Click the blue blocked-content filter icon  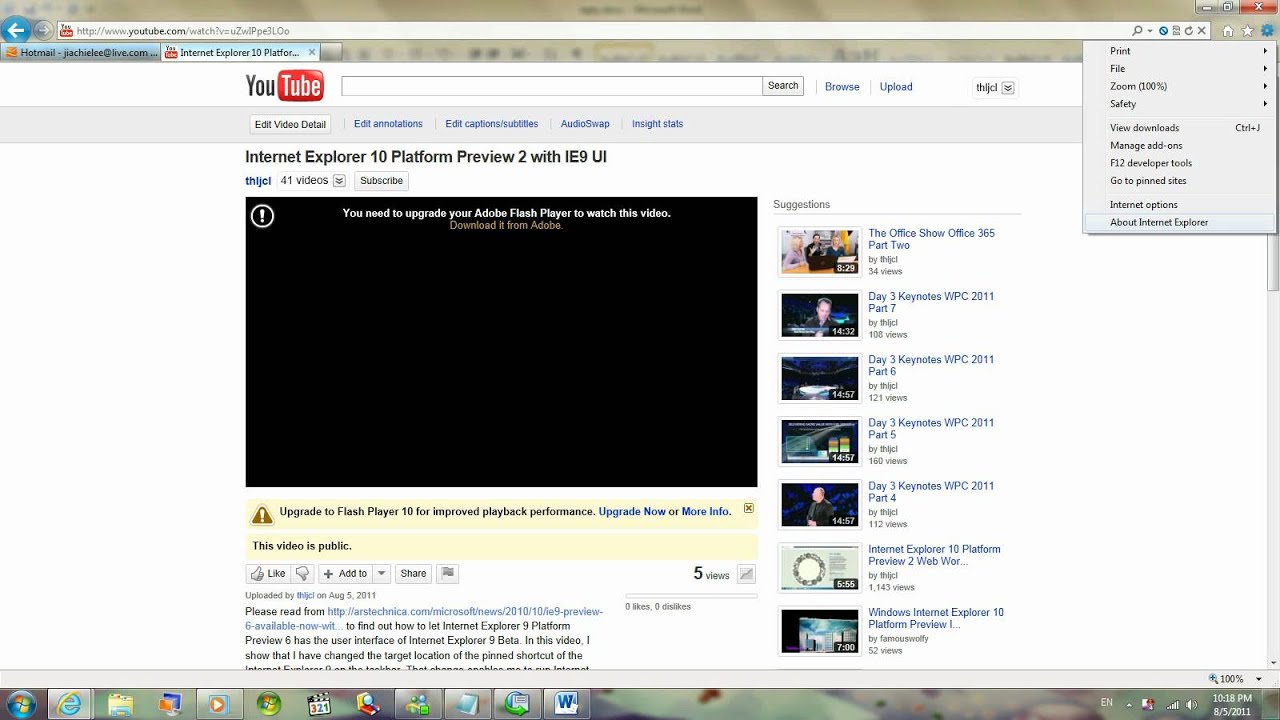[x=1164, y=31]
